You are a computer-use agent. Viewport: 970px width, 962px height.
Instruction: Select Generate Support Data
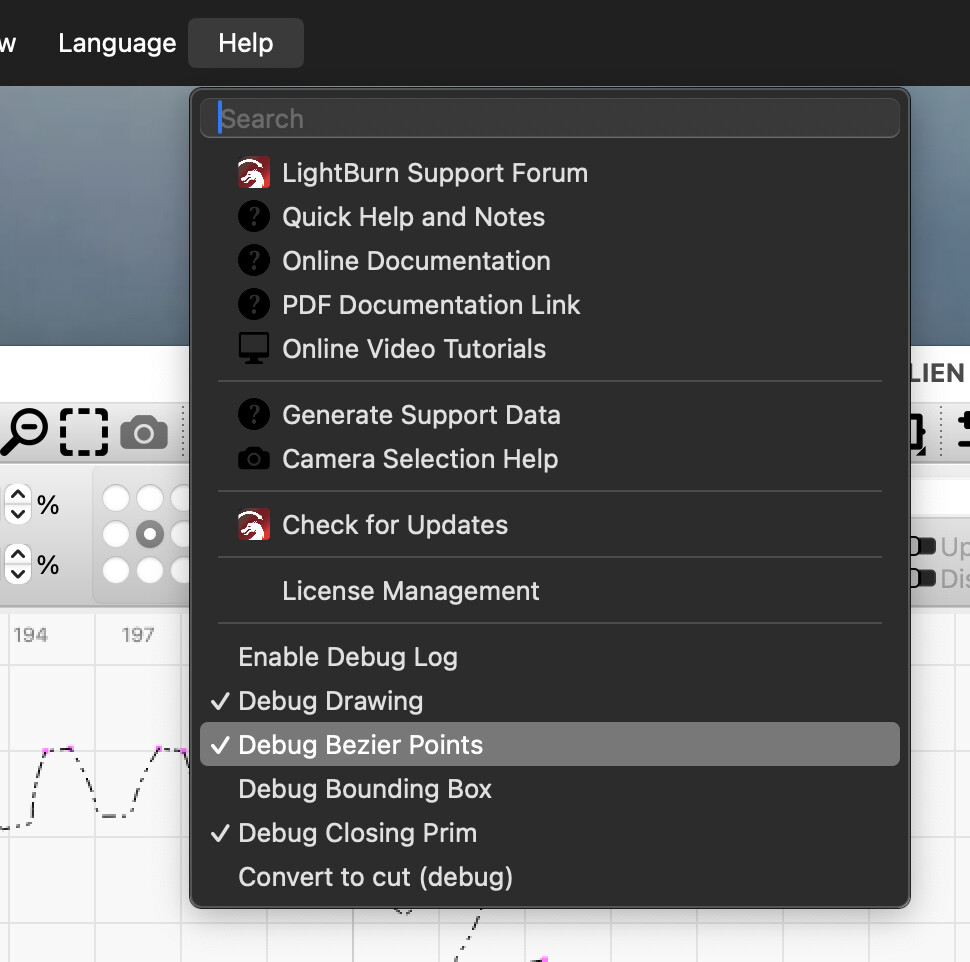tap(549, 415)
